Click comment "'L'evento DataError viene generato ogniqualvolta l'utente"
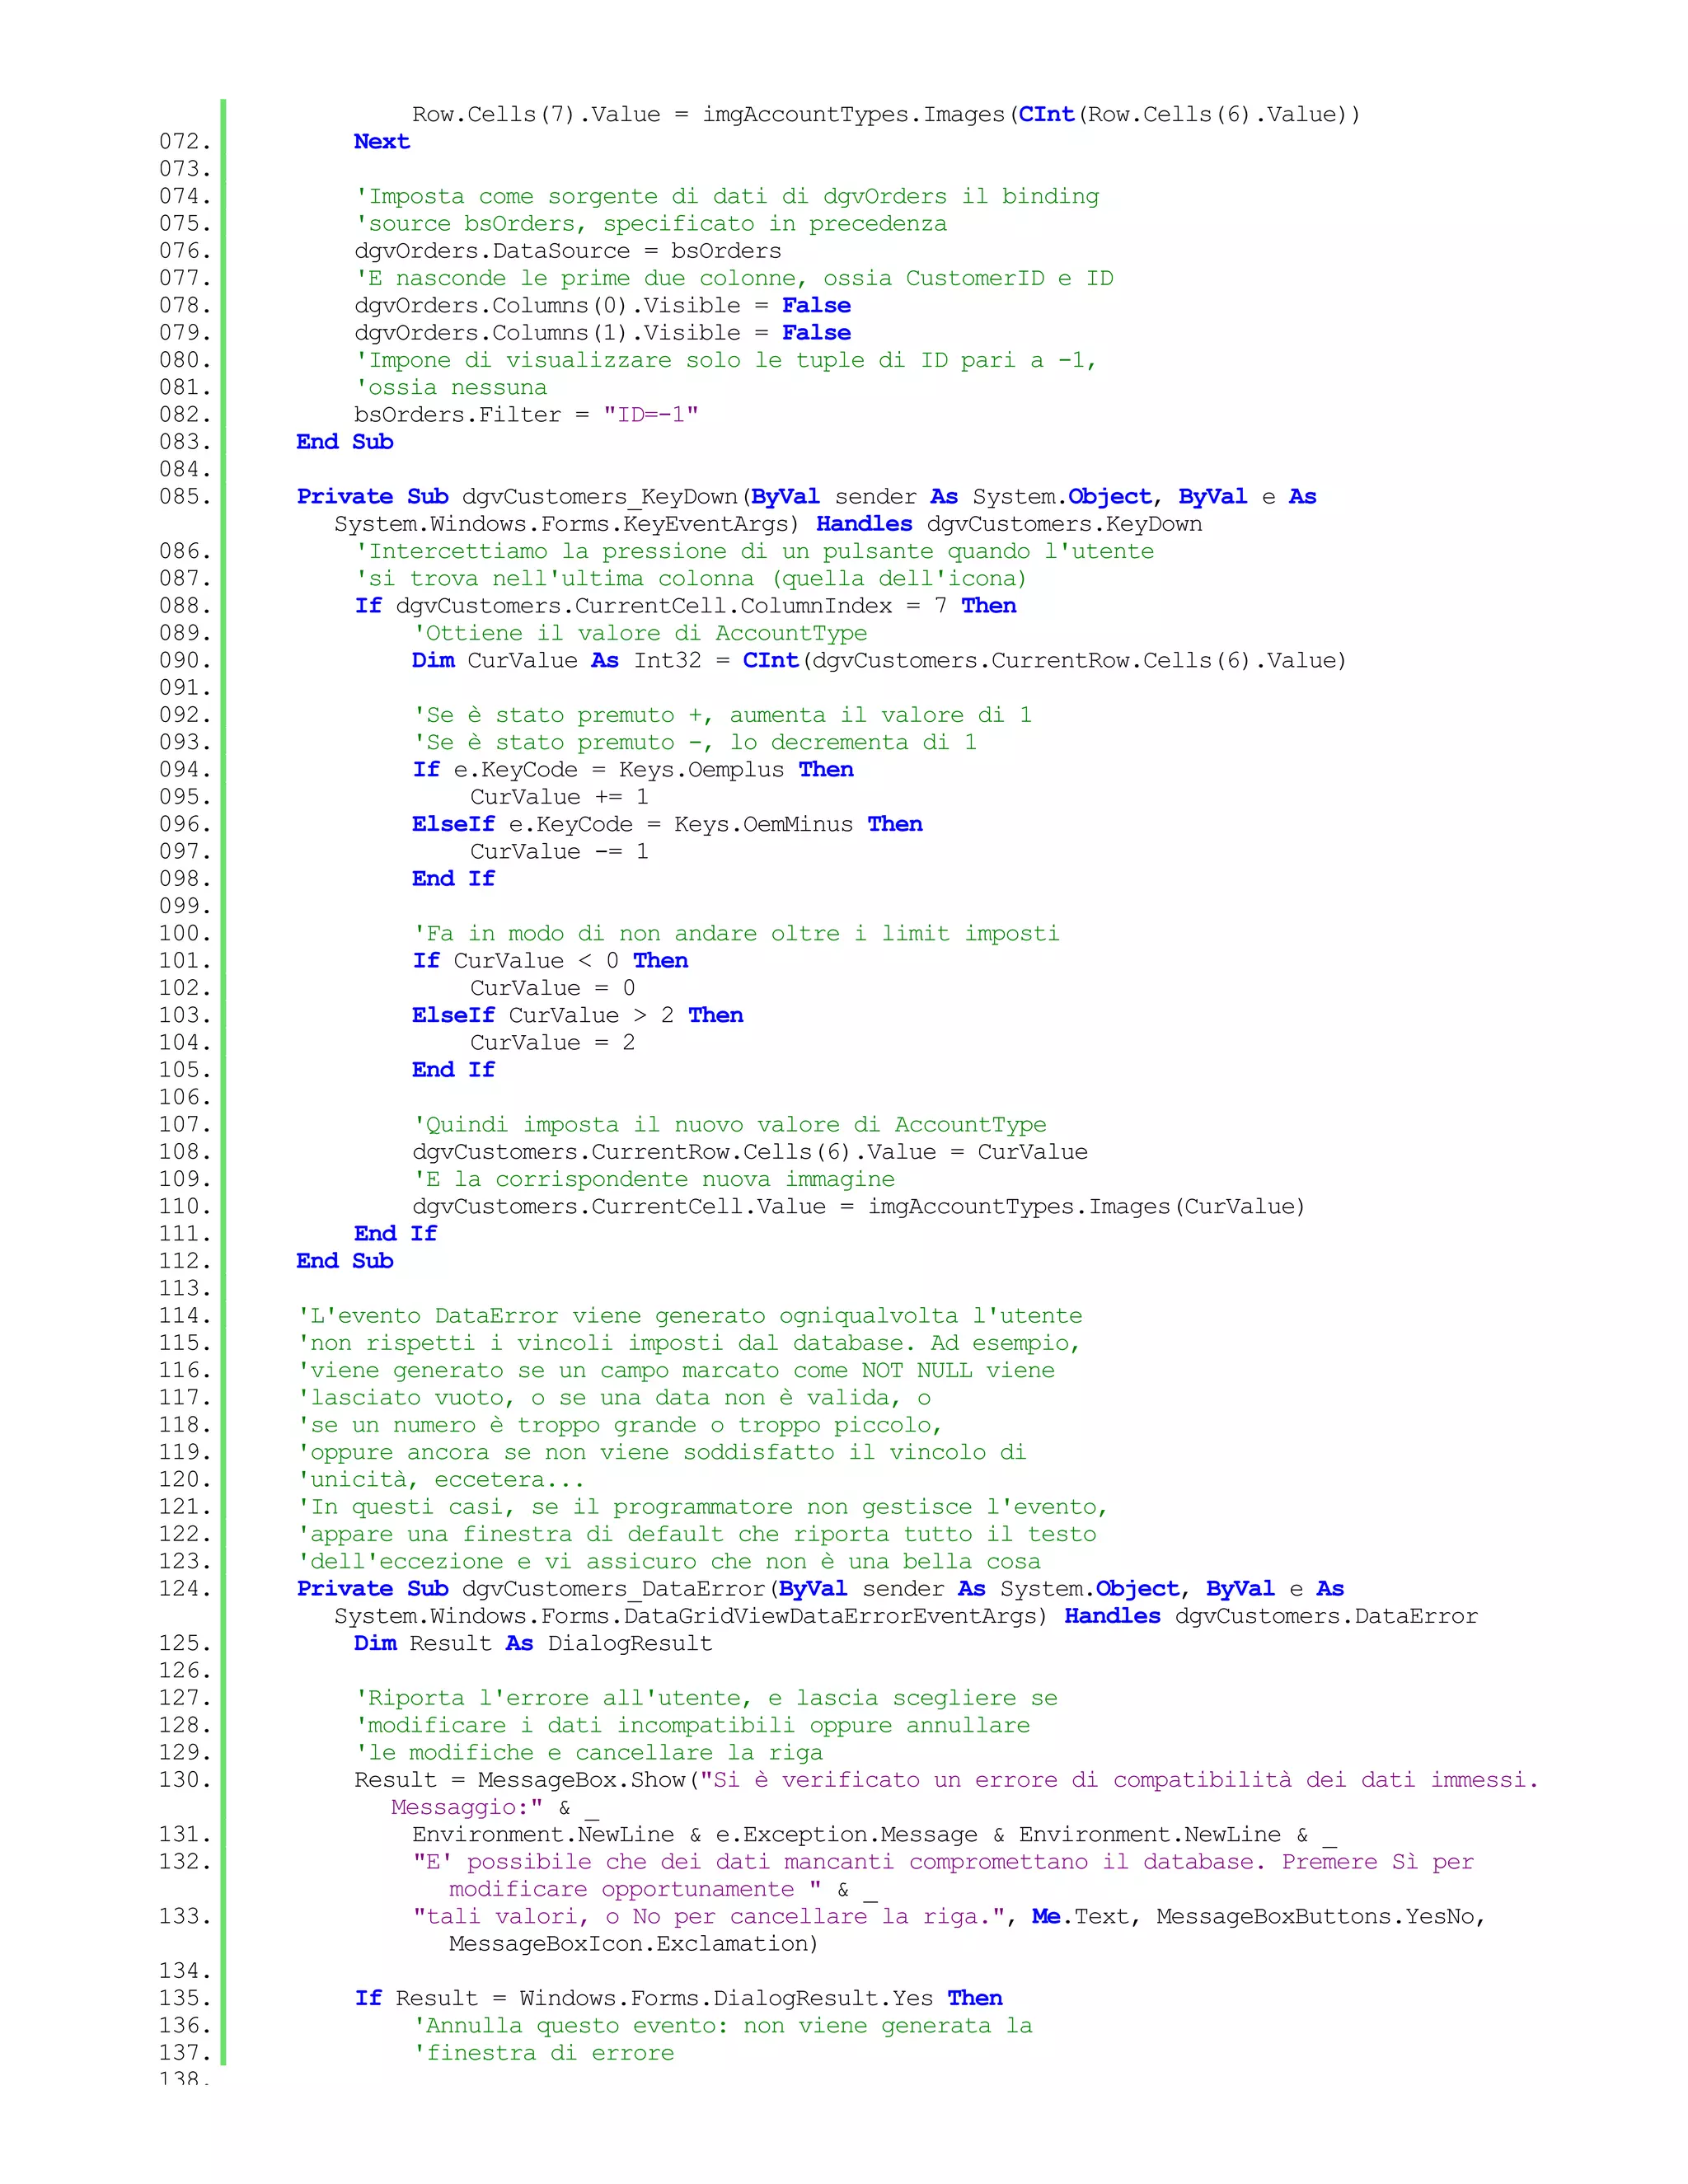This screenshot has height=2184, width=1688. click(690, 1316)
